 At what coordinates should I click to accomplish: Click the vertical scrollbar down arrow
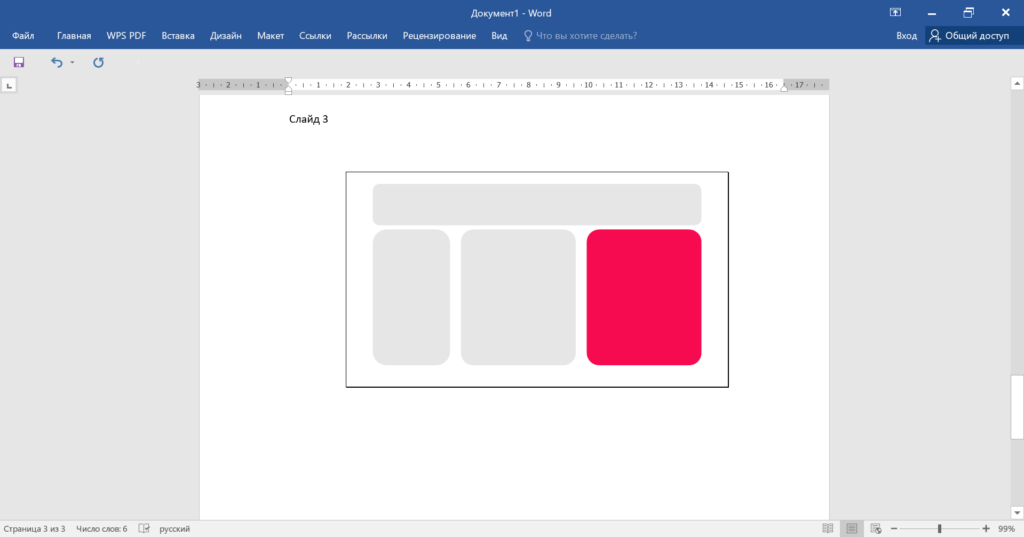pyautogui.click(x=1017, y=513)
